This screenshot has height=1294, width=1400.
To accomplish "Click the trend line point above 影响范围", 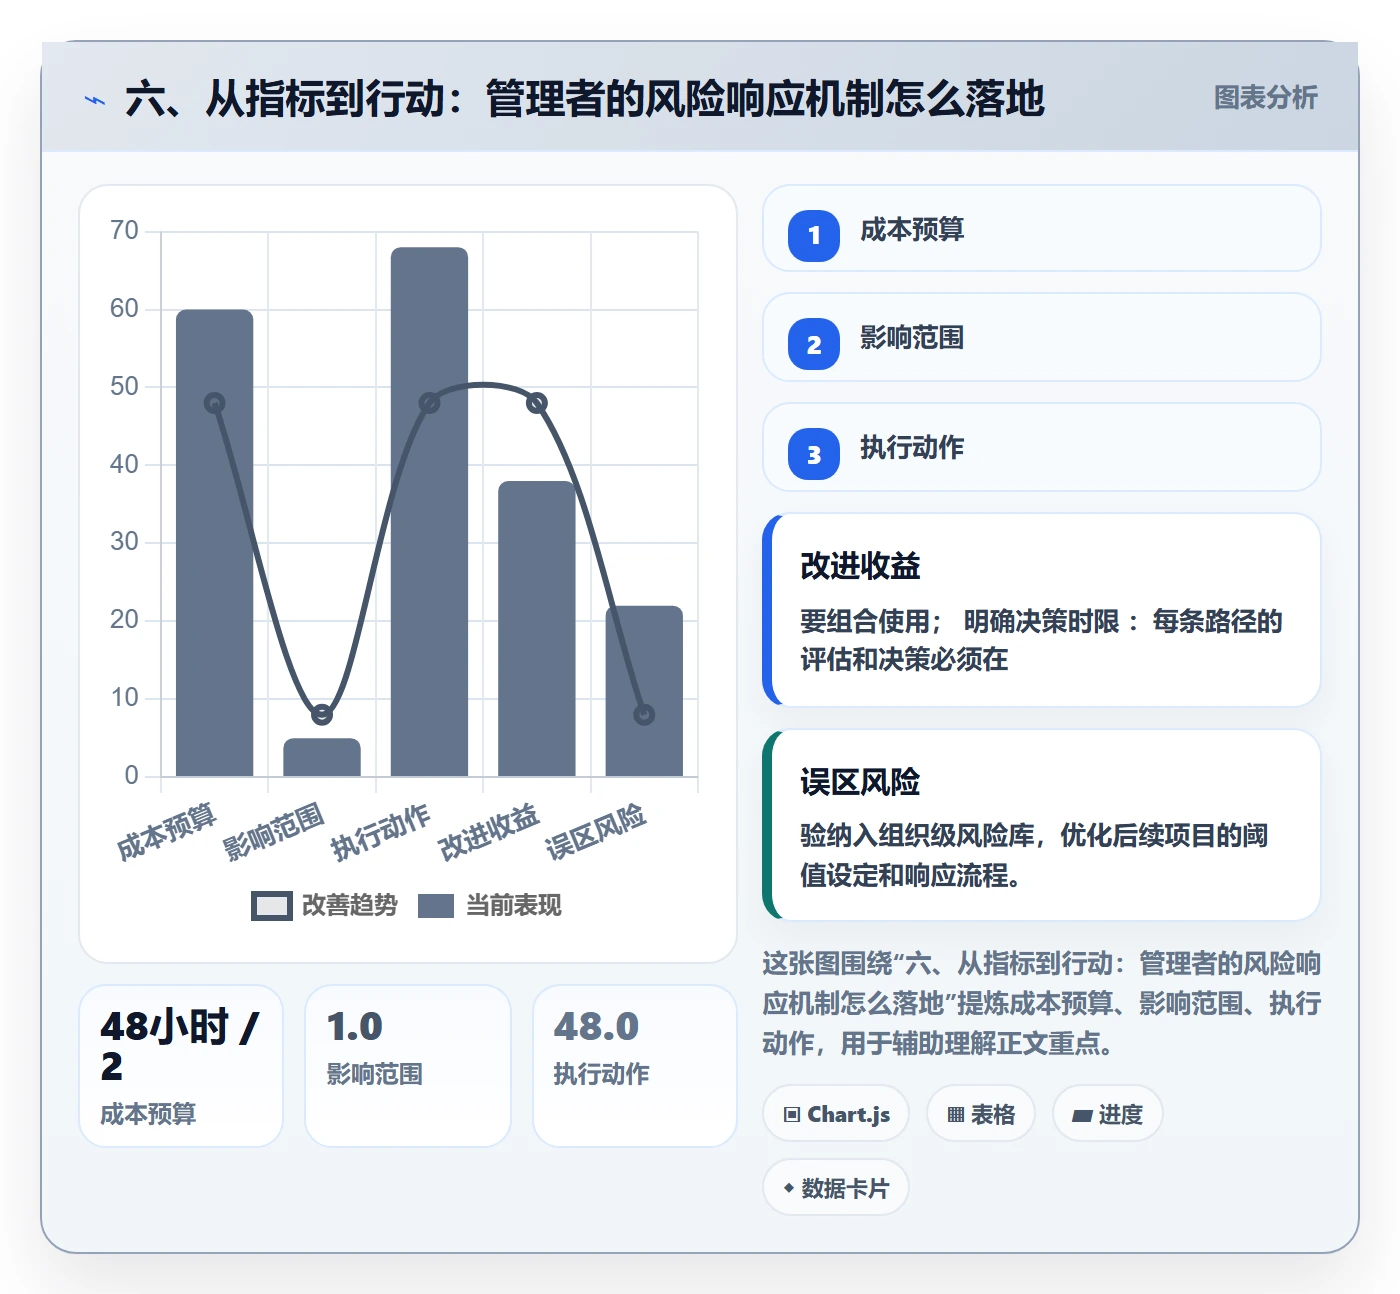I will tap(322, 714).
